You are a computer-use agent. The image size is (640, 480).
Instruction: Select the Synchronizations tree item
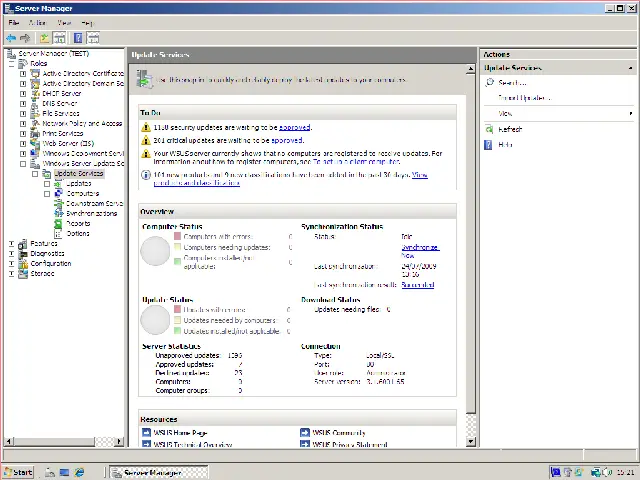tap(92, 213)
